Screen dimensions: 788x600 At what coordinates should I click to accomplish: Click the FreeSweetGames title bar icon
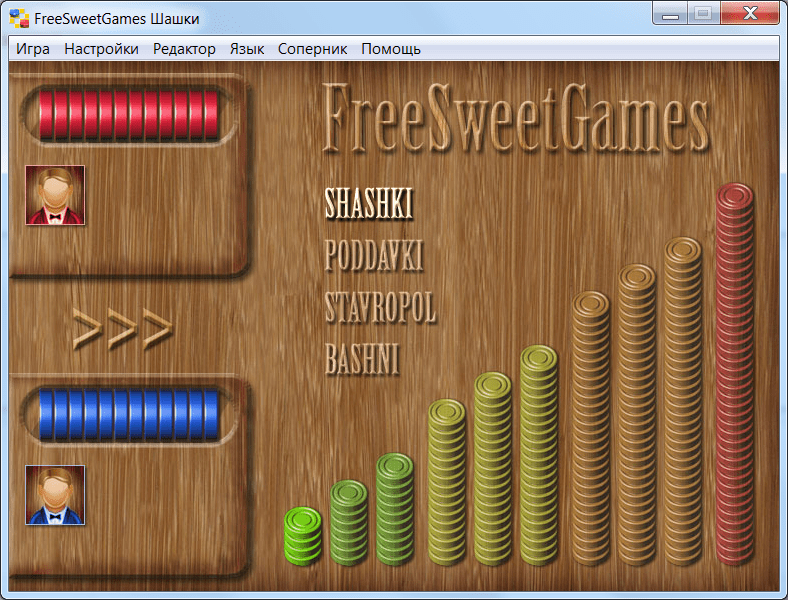(x=19, y=18)
